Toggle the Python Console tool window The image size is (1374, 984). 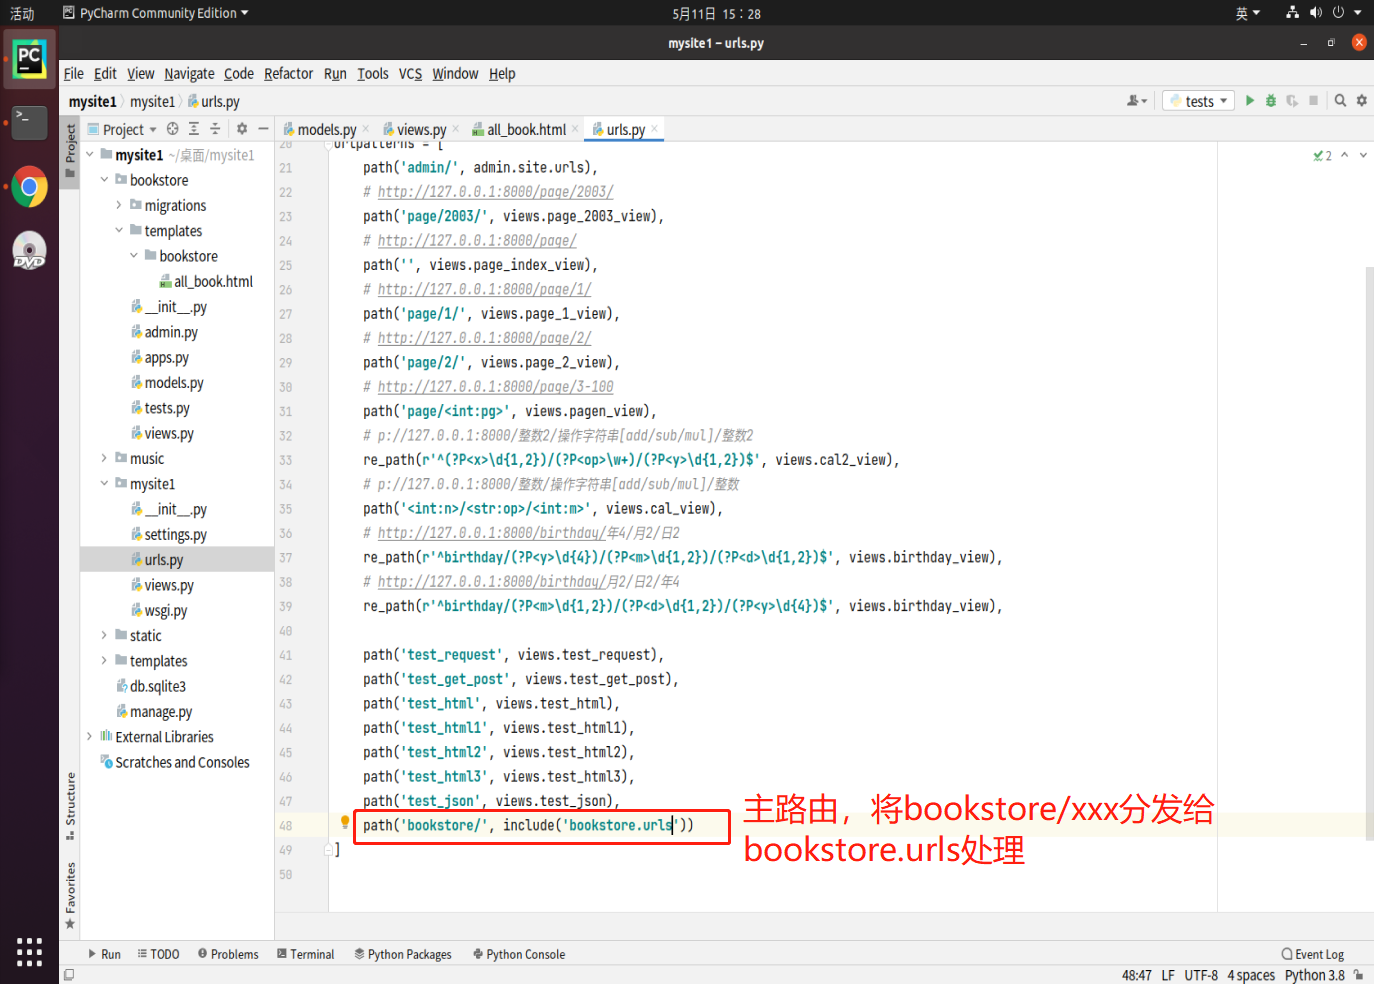[x=519, y=954]
